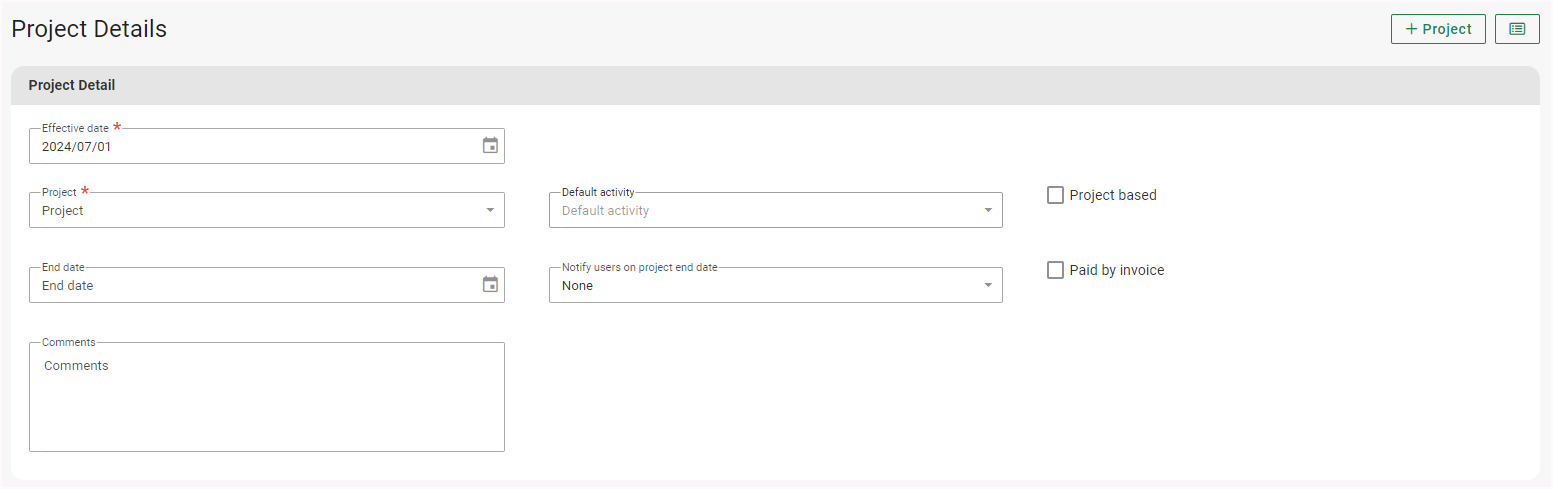This screenshot has width=1553, height=489.
Task: Click the Effective date 2024/07/01 field
Action: click(x=250, y=146)
